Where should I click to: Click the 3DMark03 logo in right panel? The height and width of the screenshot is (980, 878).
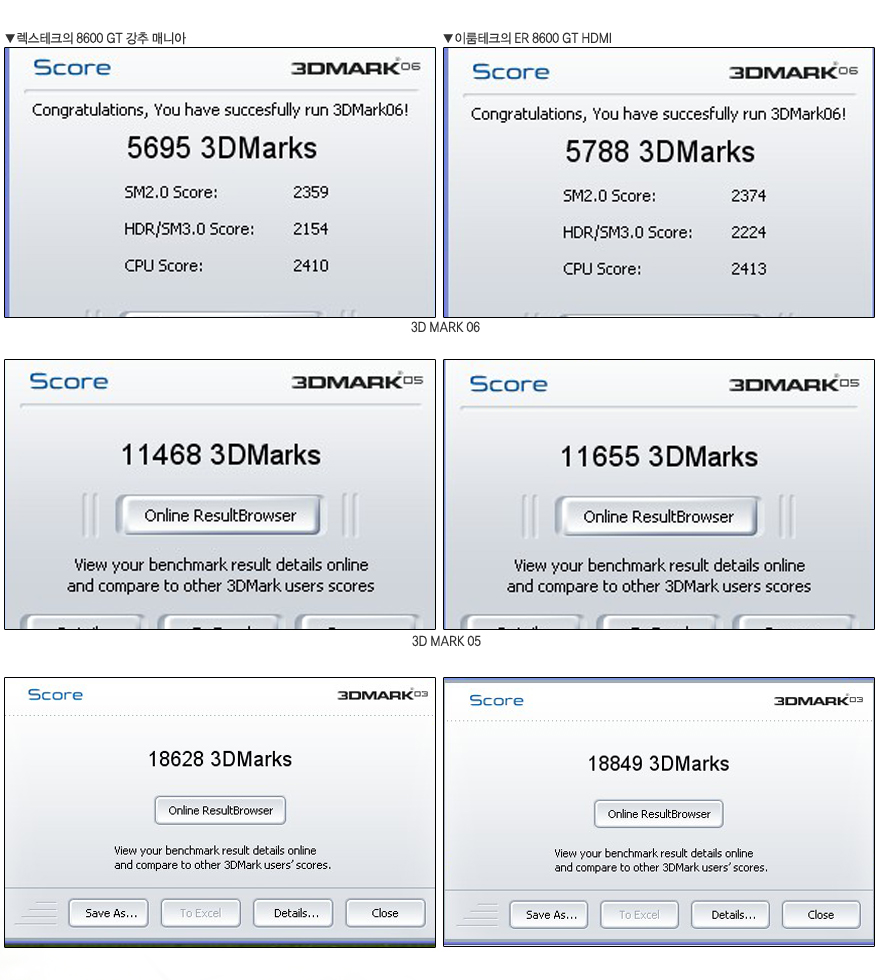[819, 699]
